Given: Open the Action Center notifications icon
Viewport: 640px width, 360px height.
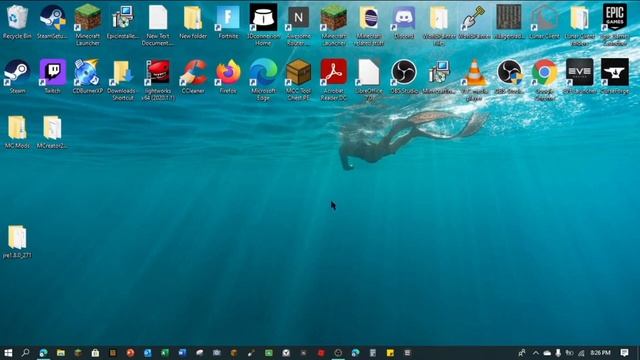Looking at the screenshot, I should pyautogui.click(x=624, y=353).
